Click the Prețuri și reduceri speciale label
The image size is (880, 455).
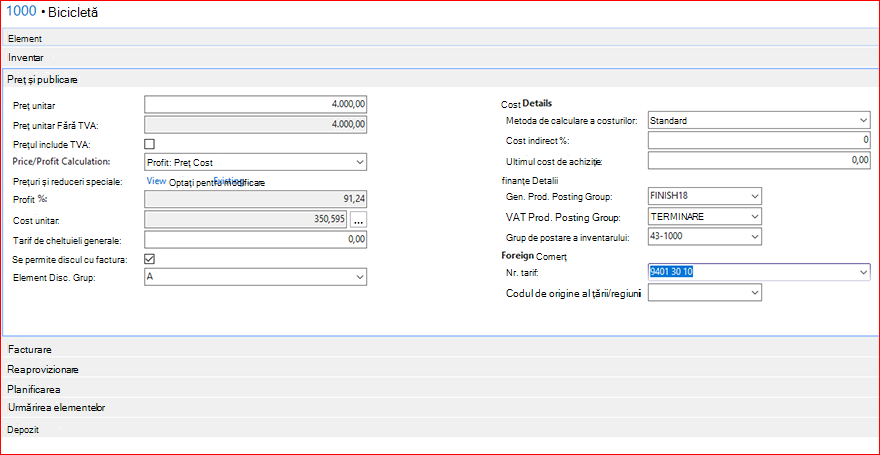coord(67,181)
